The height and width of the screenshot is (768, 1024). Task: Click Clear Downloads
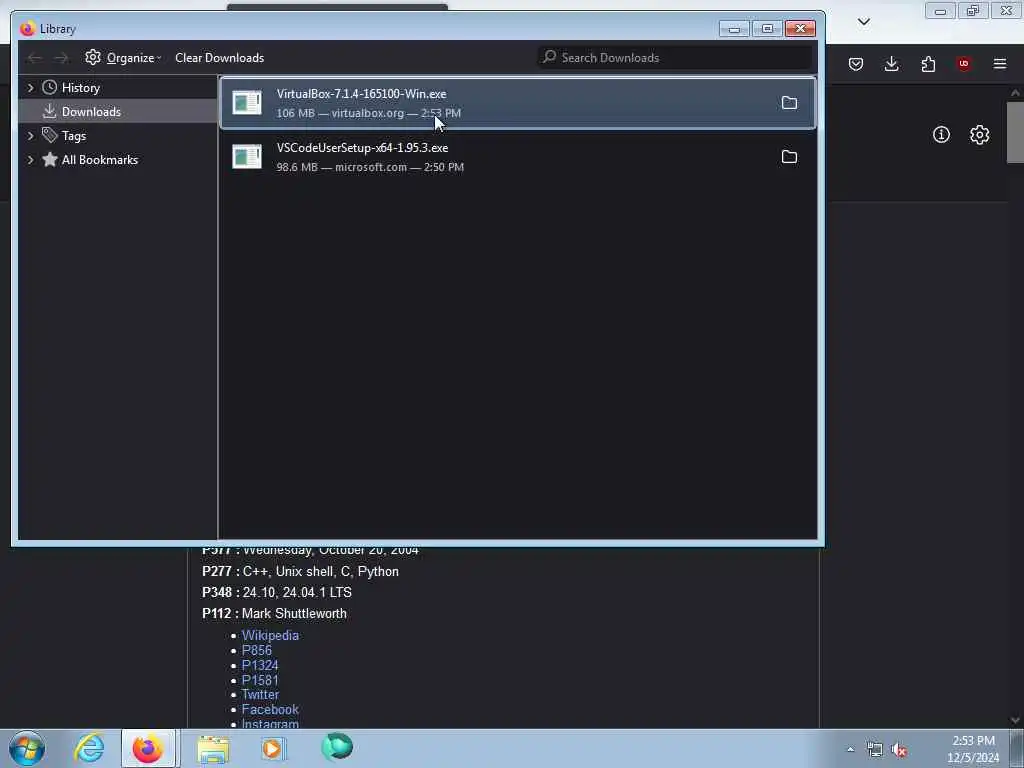coord(219,57)
